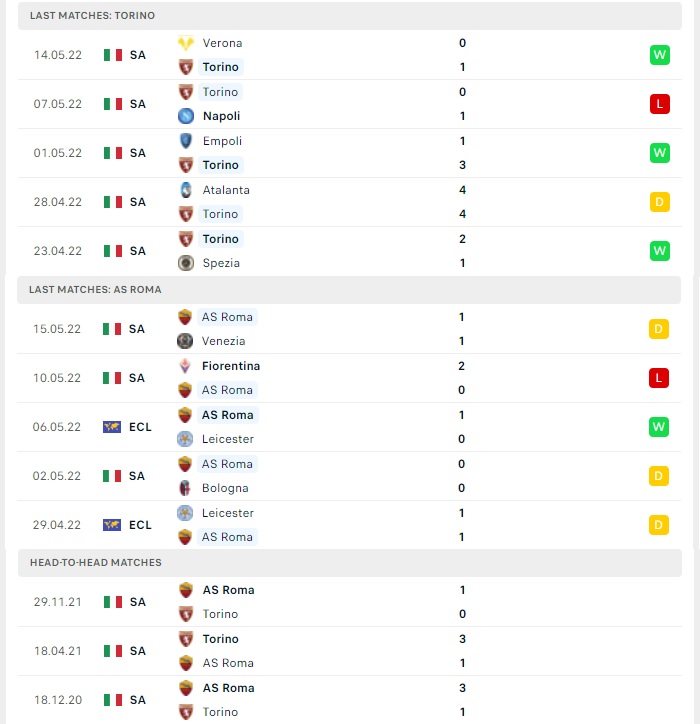Click the Atalanta club crest icon

pos(186,190)
